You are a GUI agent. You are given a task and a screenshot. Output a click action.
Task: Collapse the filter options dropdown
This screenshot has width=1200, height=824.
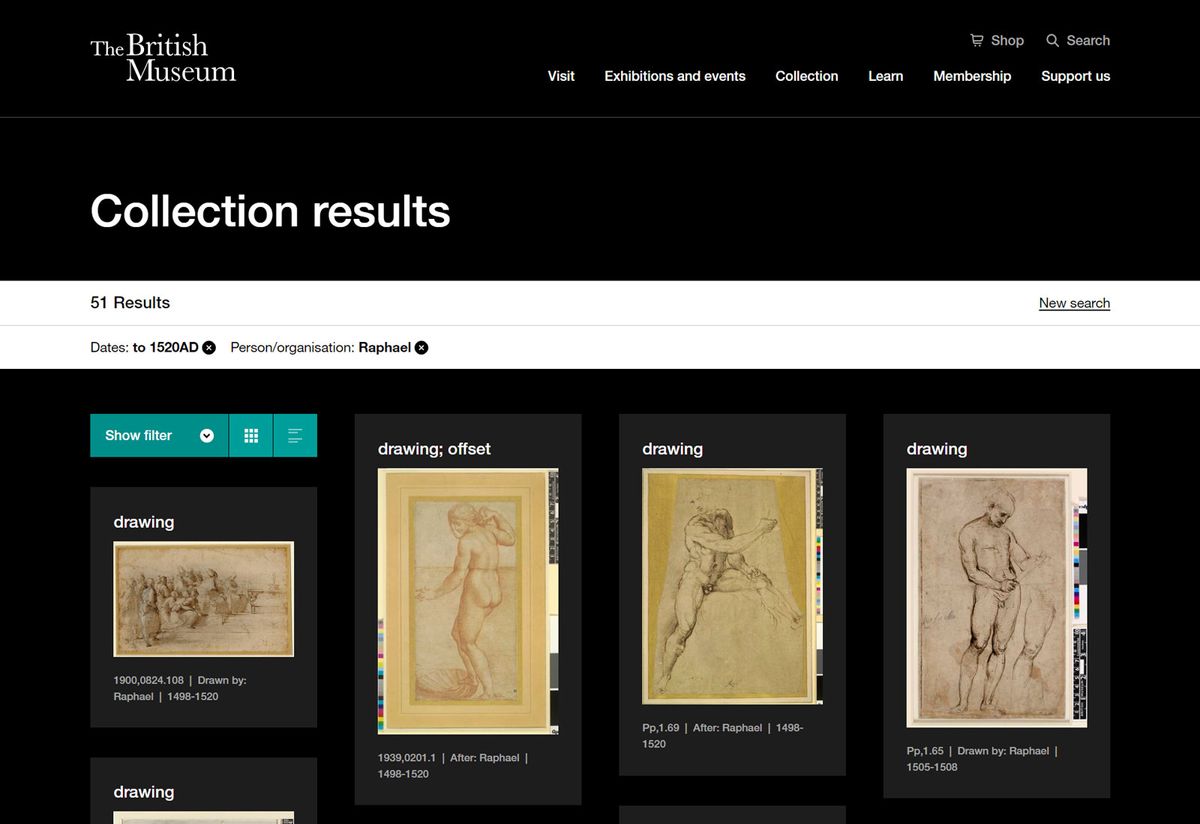tap(206, 435)
